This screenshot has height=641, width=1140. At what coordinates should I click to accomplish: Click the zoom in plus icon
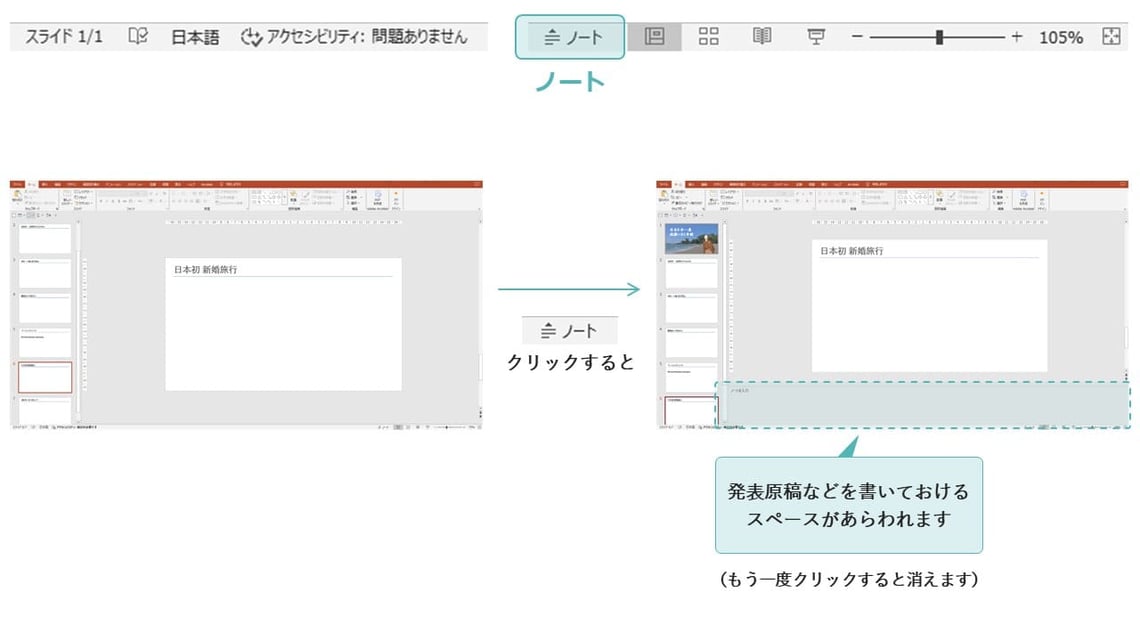pos(1017,37)
